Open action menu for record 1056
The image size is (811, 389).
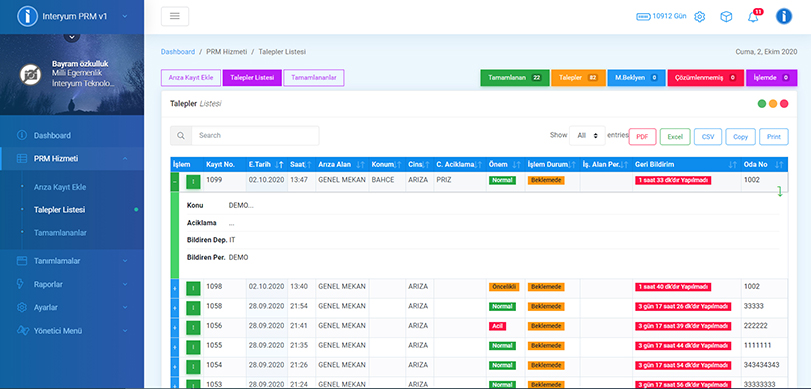coord(193,327)
